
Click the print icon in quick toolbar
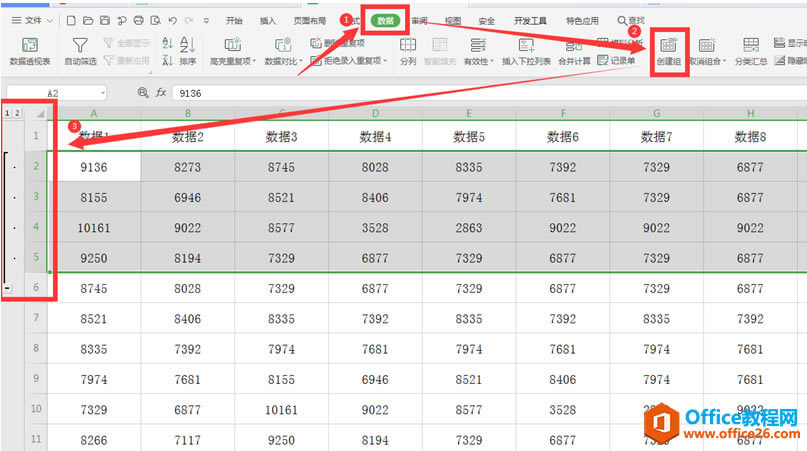coord(138,21)
